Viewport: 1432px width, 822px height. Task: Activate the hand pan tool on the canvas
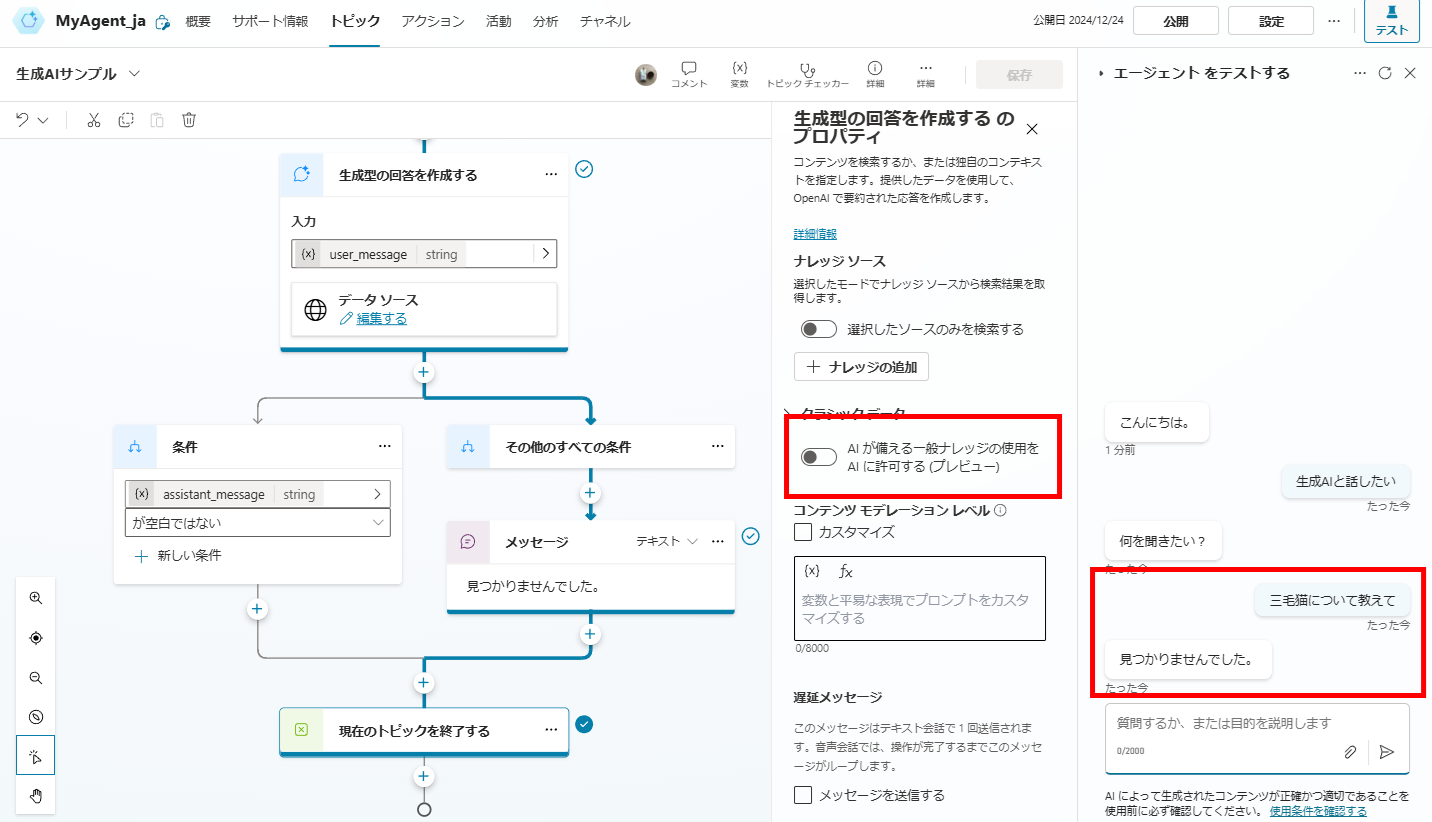[x=35, y=796]
